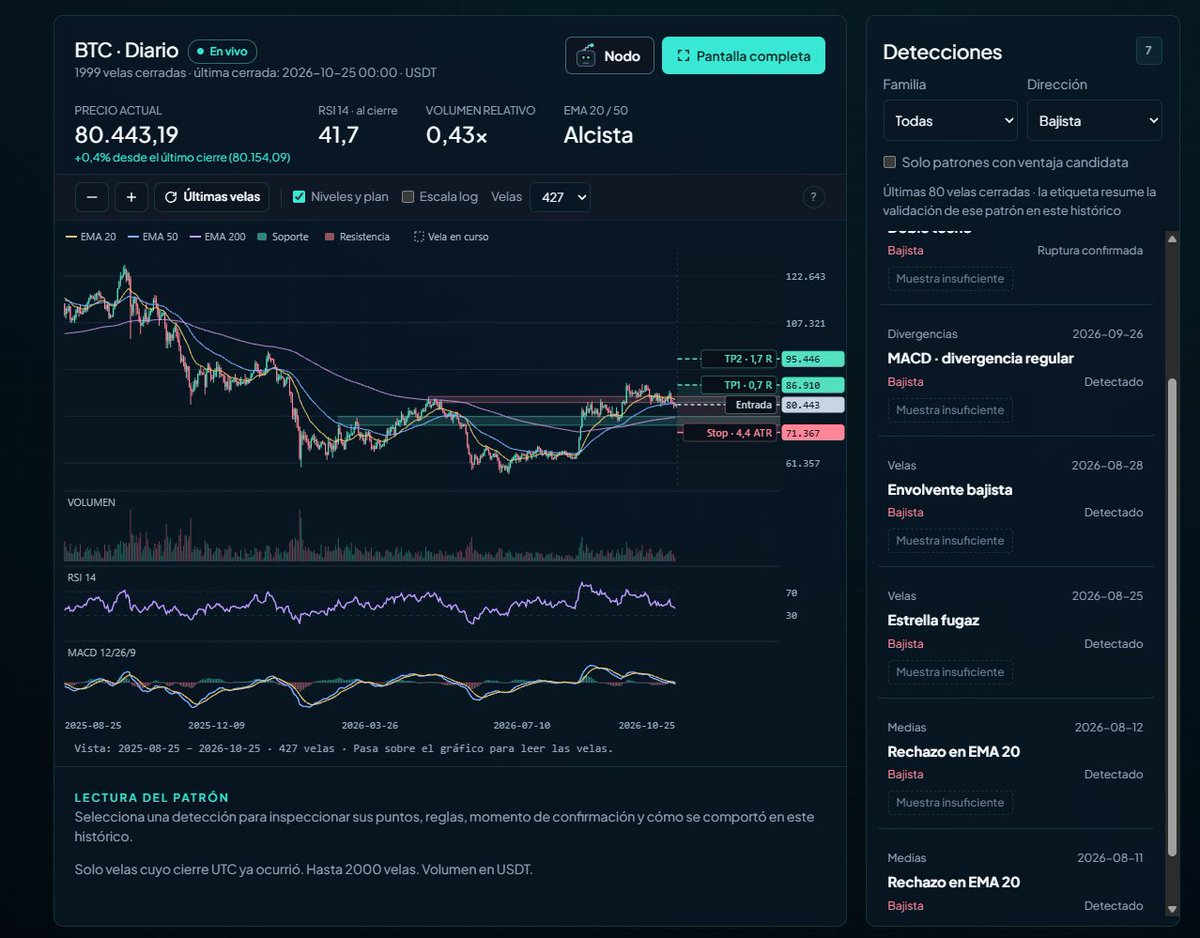Click the 2026-08-25 detection date
Screen dimensions: 1200x938
click(x=1107, y=596)
